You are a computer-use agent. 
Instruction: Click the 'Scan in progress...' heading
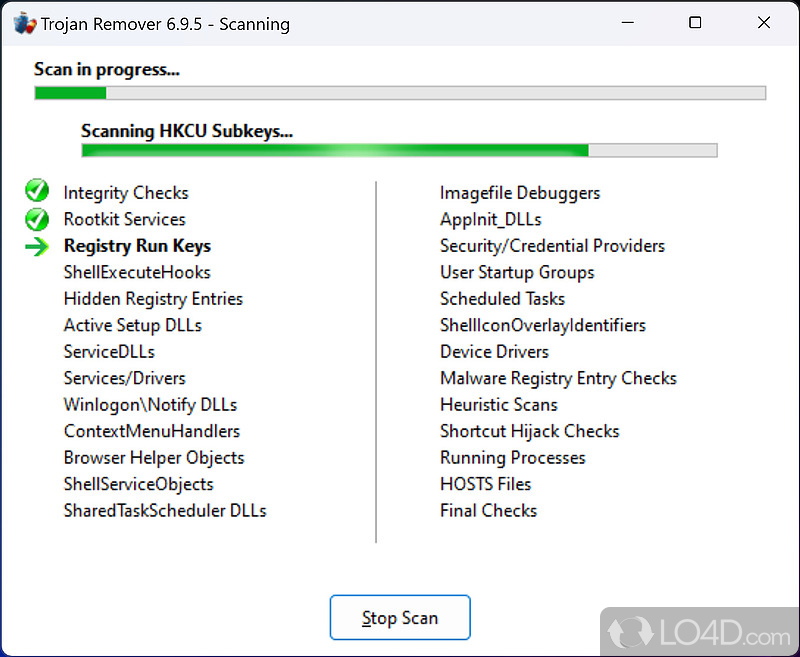[107, 69]
